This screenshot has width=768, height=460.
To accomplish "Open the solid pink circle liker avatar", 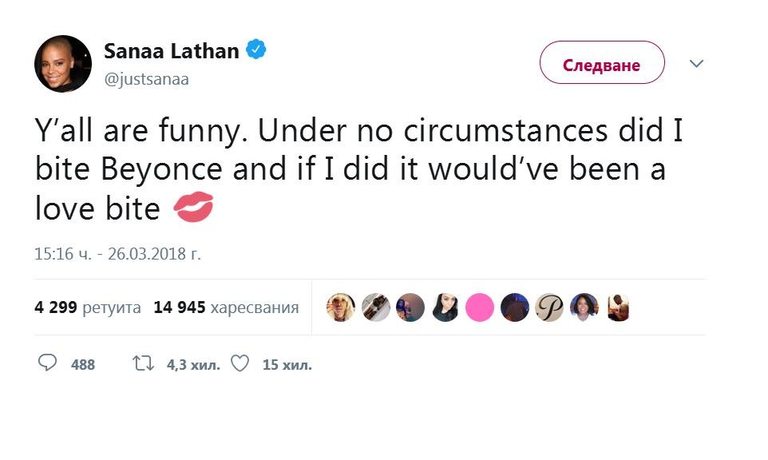I will coord(480,307).
